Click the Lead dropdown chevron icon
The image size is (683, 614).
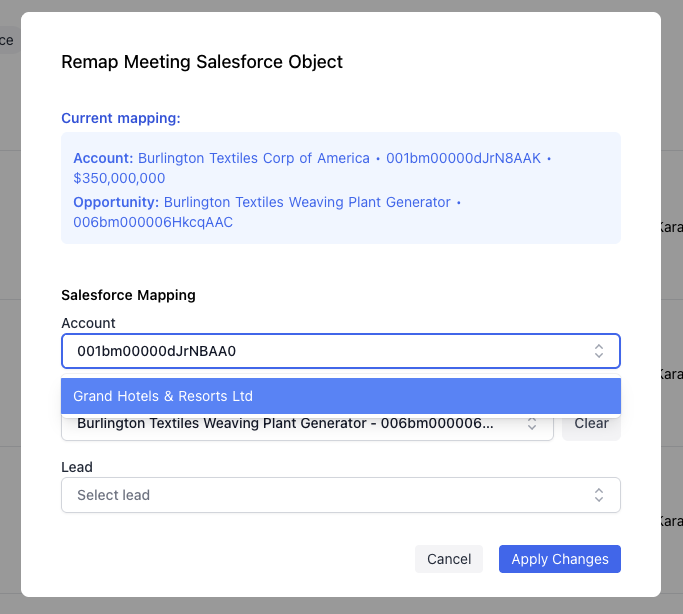pyautogui.click(x=598, y=495)
